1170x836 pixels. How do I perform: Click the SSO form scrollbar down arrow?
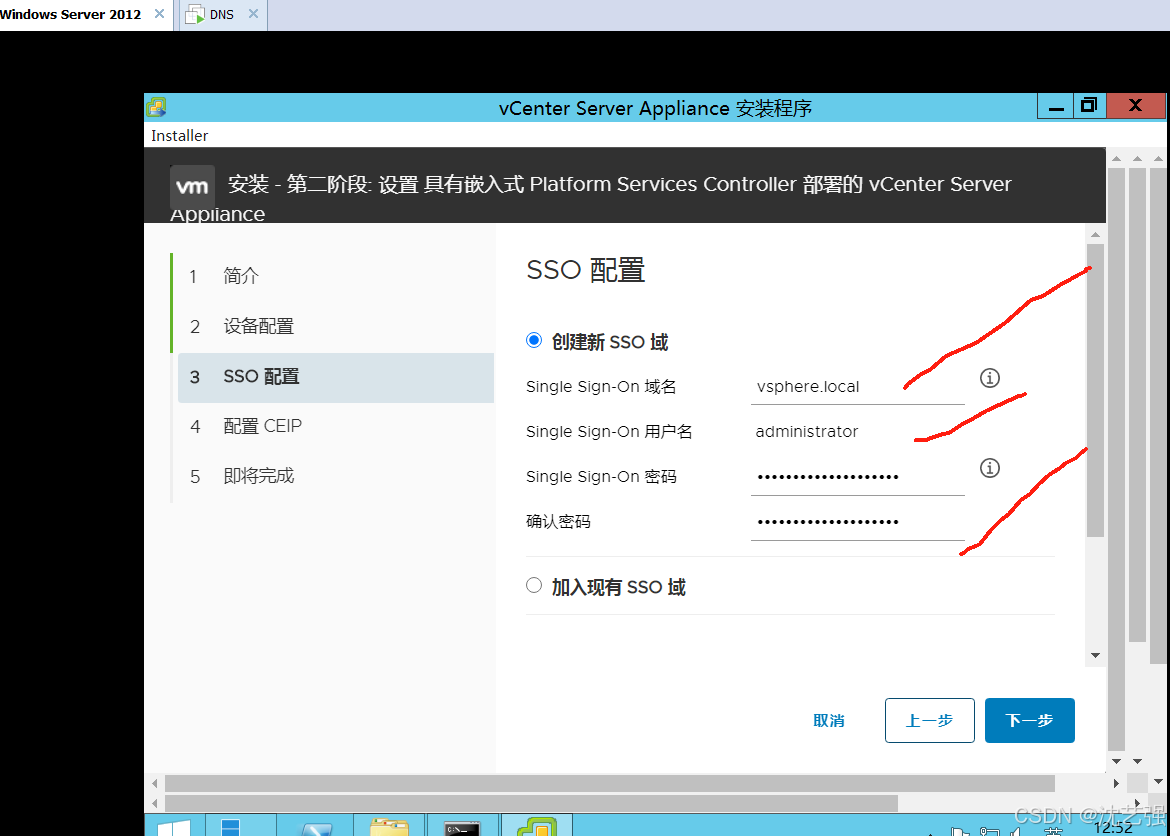pyautogui.click(x=1095, y=655)
